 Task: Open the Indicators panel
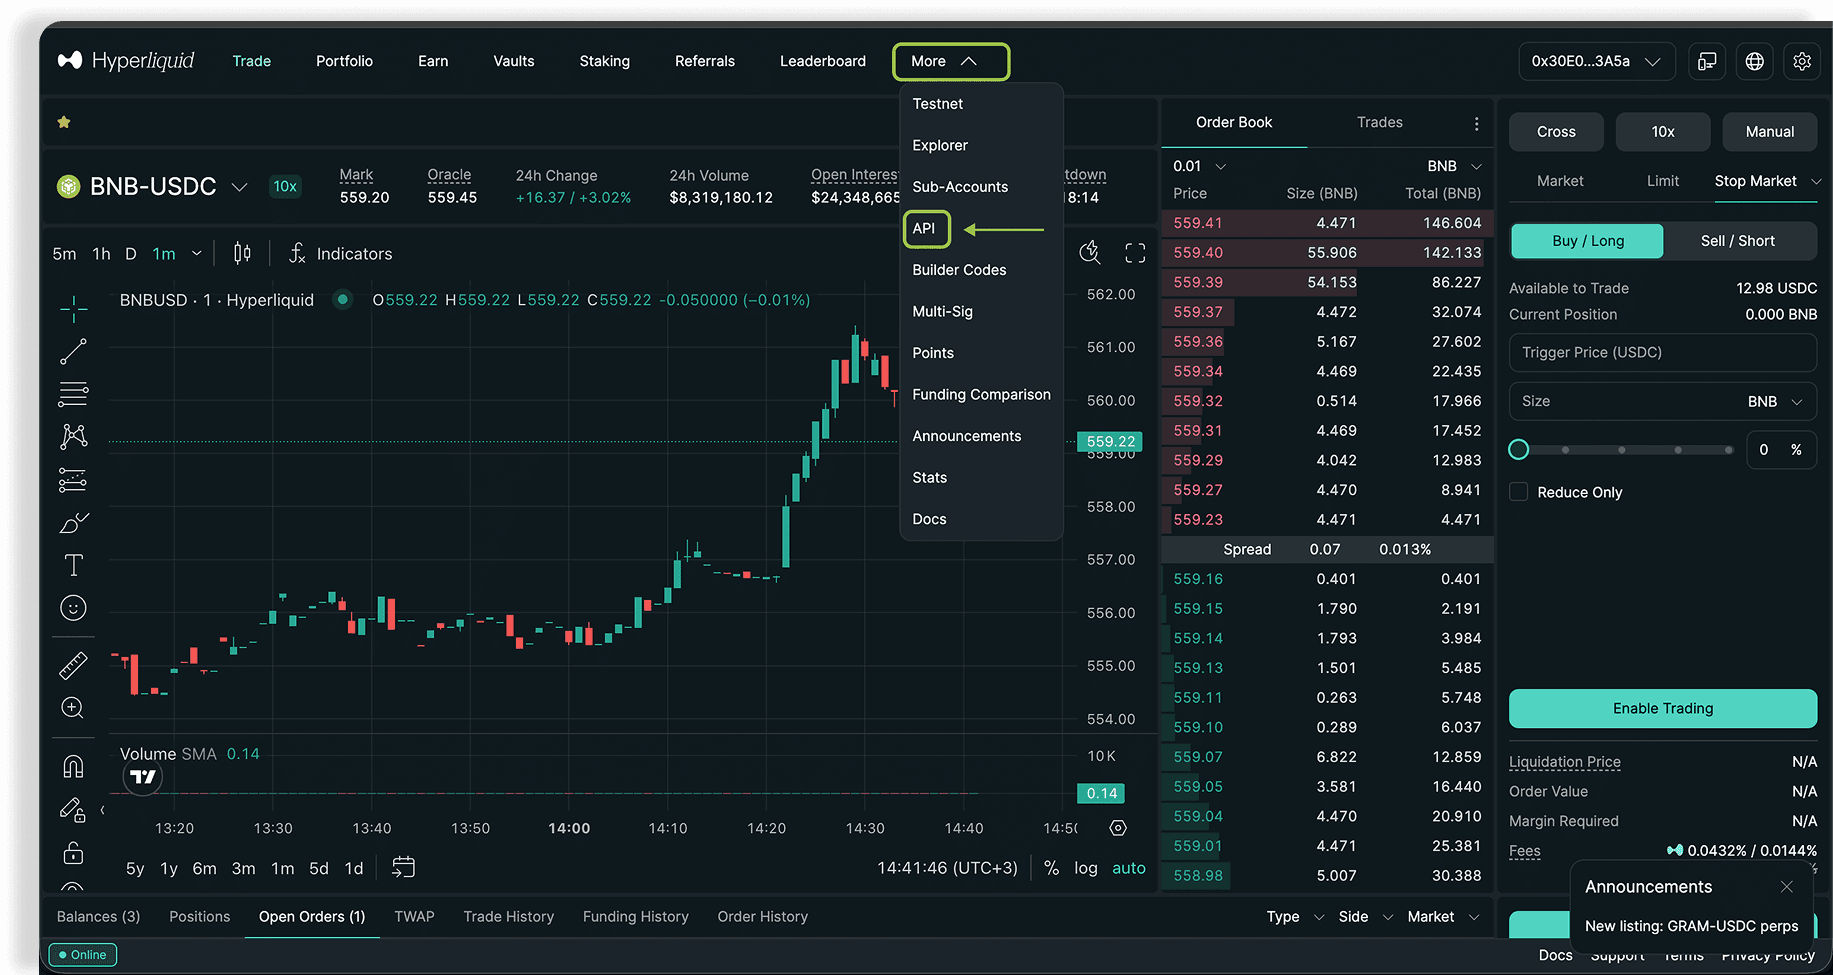(341, 254)
